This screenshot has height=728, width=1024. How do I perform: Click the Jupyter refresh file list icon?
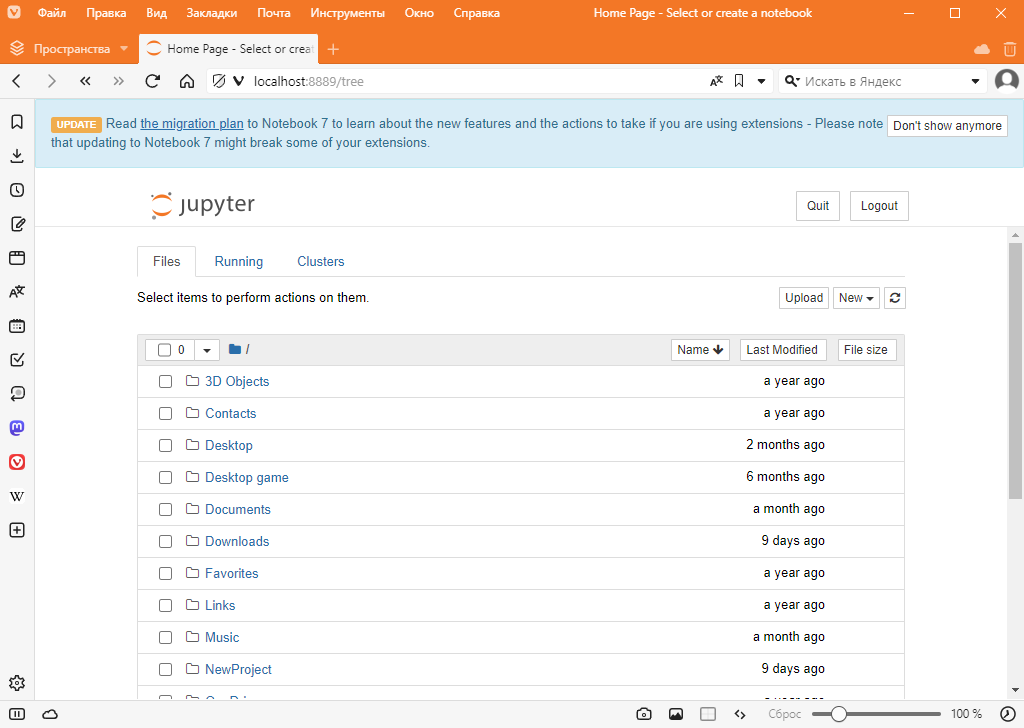point(896,298)
